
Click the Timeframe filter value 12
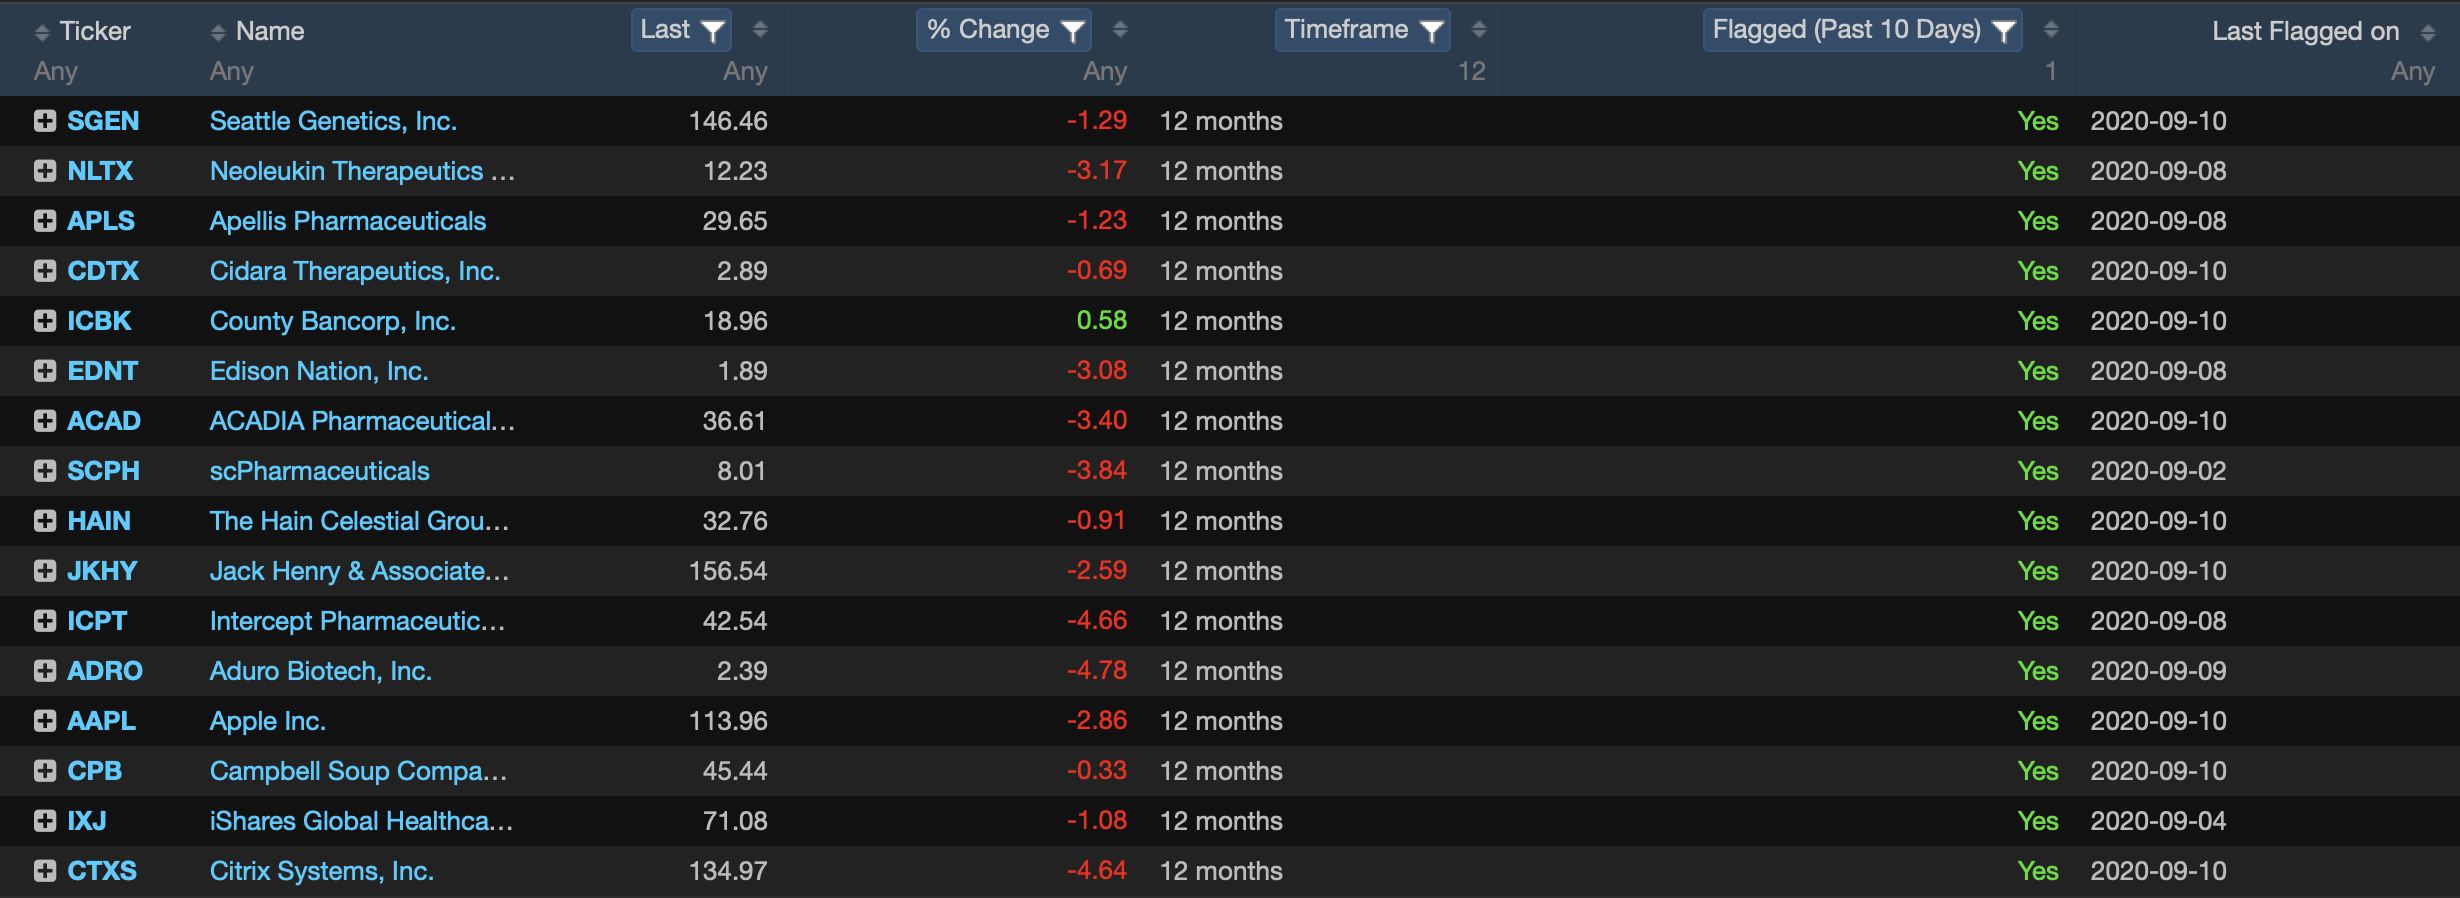pos(1471,71)
